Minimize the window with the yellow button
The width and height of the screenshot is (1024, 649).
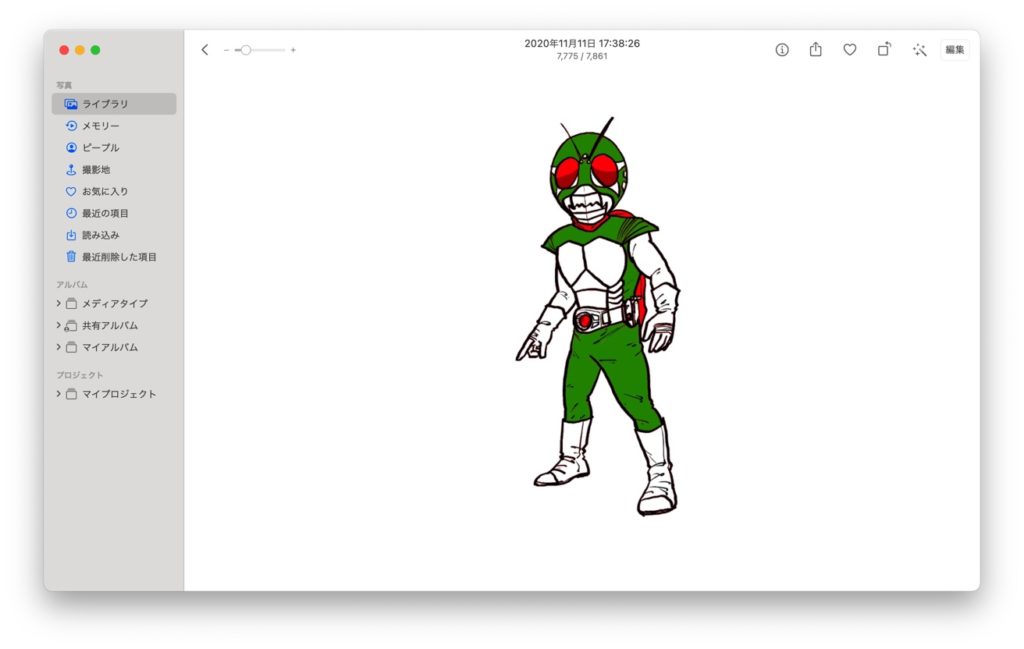tap(80, 50)
